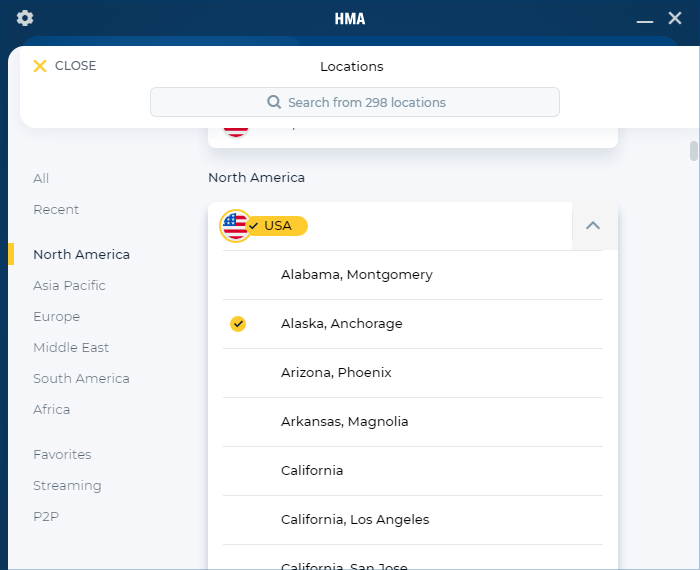Click the magnifying glass search icon
Image resolution: width=700 pixels, height=570 pixels.
click(x=274, y=102)
